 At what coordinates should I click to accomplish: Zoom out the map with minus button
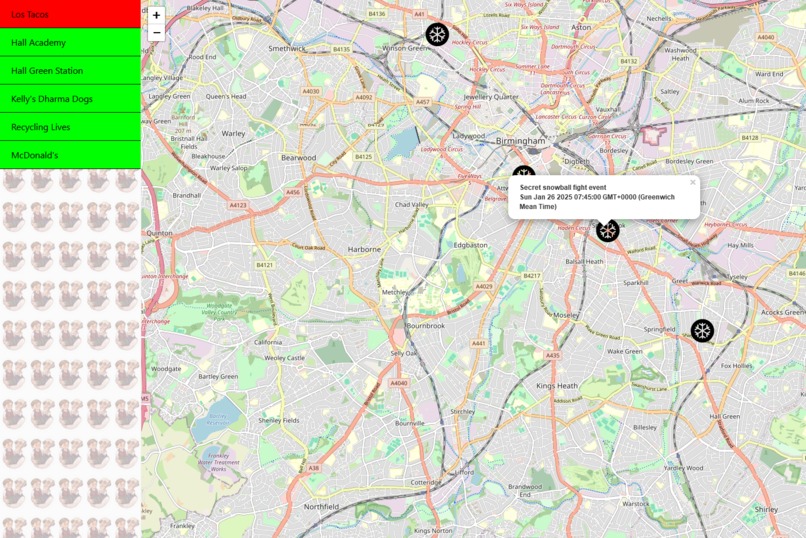tap(156, 32)
